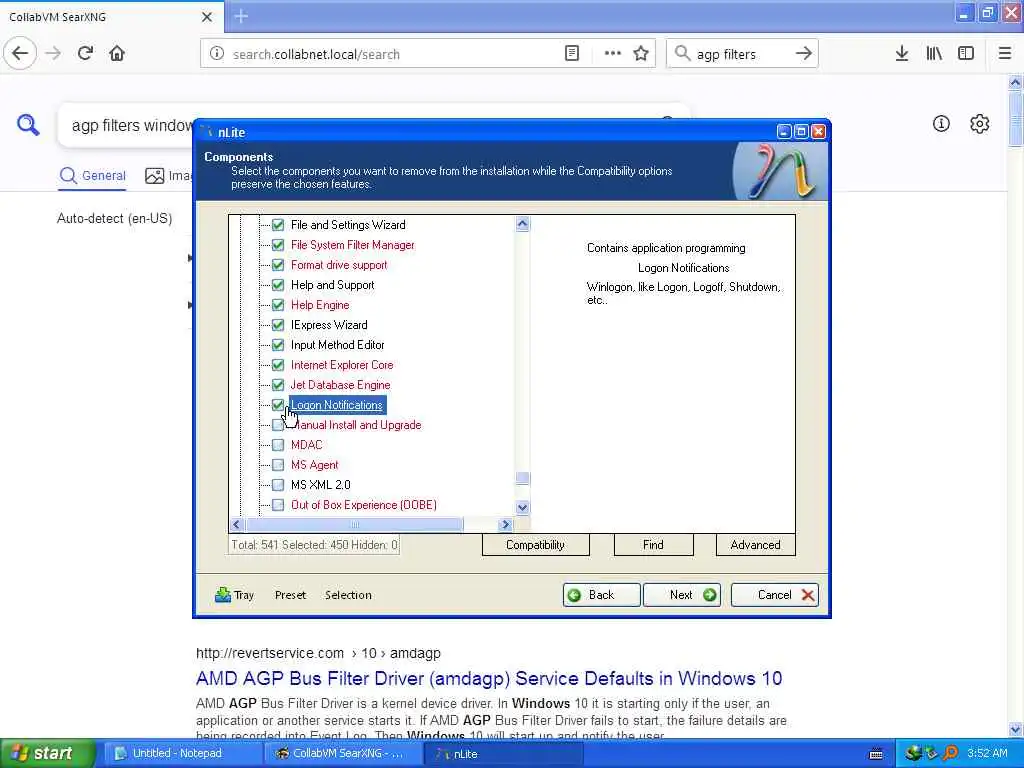Open Advanced component options
1024x768 pixels.
pyautogui.click(x=756, y=545)
